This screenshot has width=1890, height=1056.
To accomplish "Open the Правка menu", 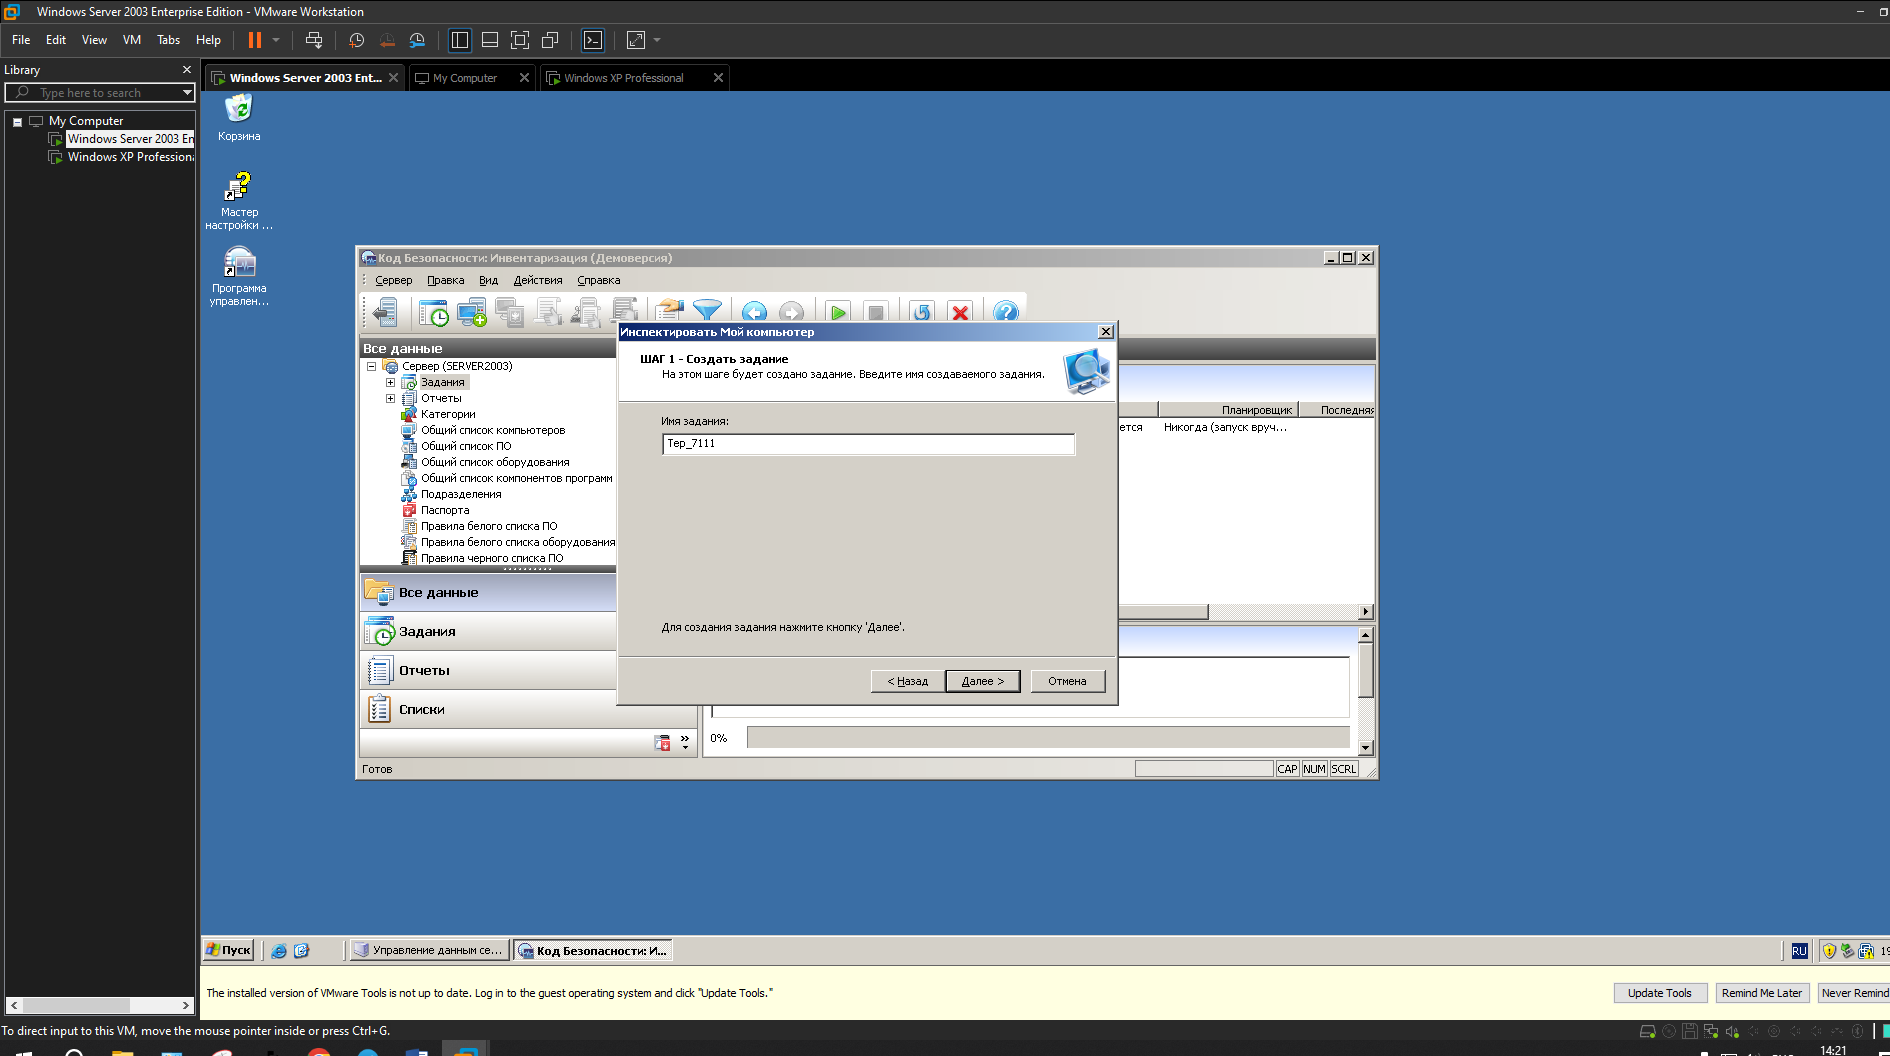I will (445, 281).
